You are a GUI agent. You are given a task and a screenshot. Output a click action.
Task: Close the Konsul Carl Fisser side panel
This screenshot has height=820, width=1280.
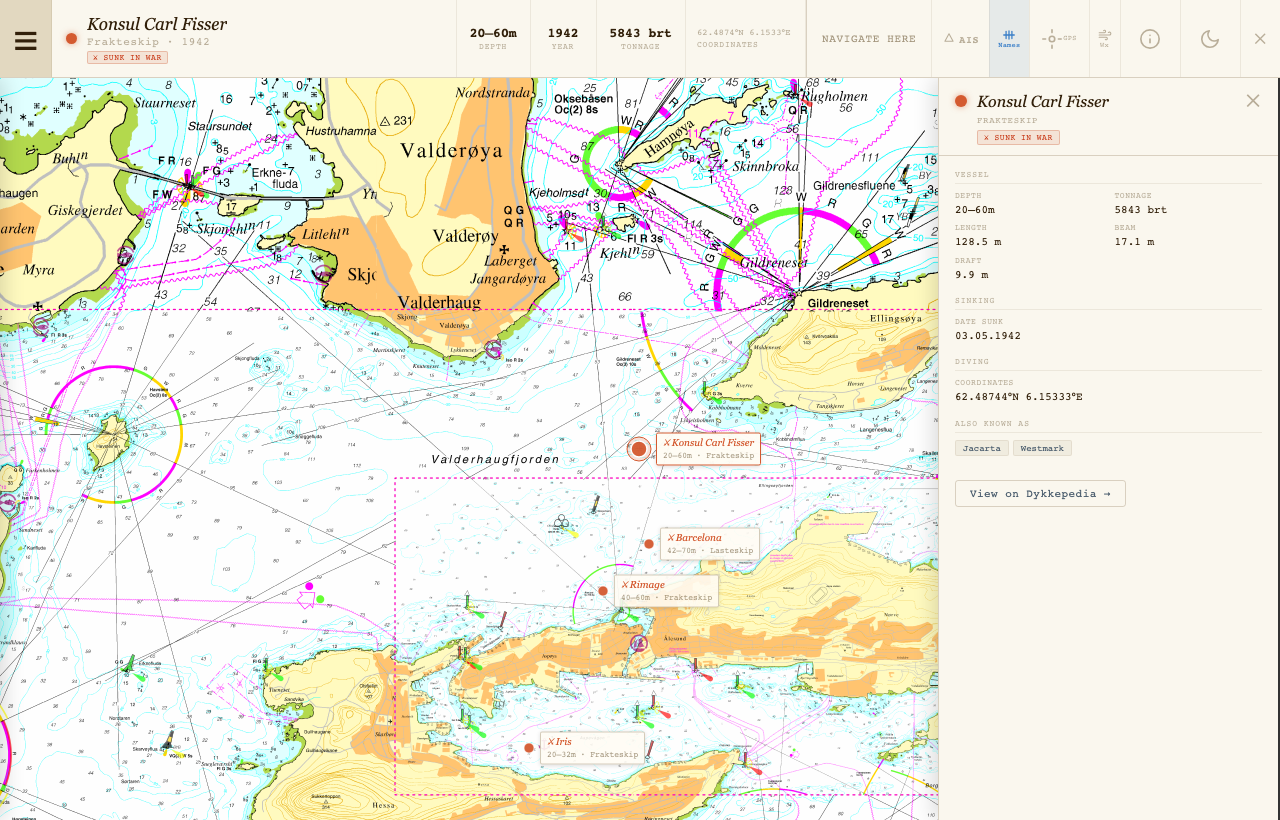click(1253, 100)
